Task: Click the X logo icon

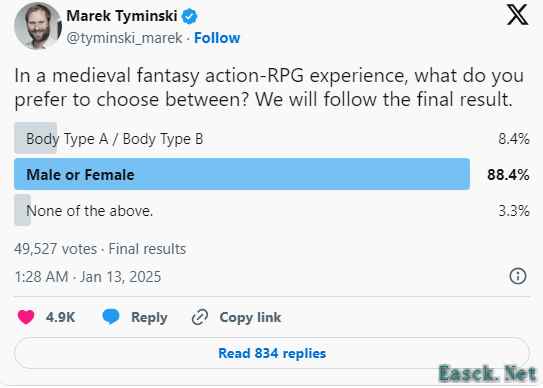Action: point(517,16)
